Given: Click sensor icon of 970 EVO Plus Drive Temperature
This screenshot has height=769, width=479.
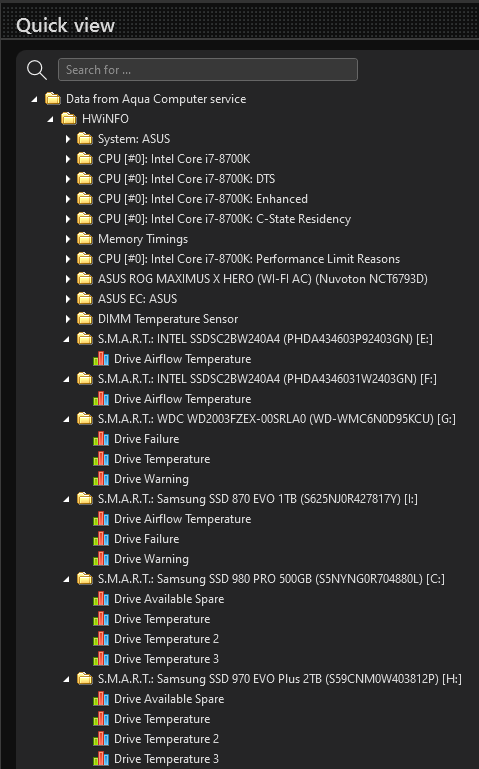Looking at the screenshot, I should (x=101, y=719).
